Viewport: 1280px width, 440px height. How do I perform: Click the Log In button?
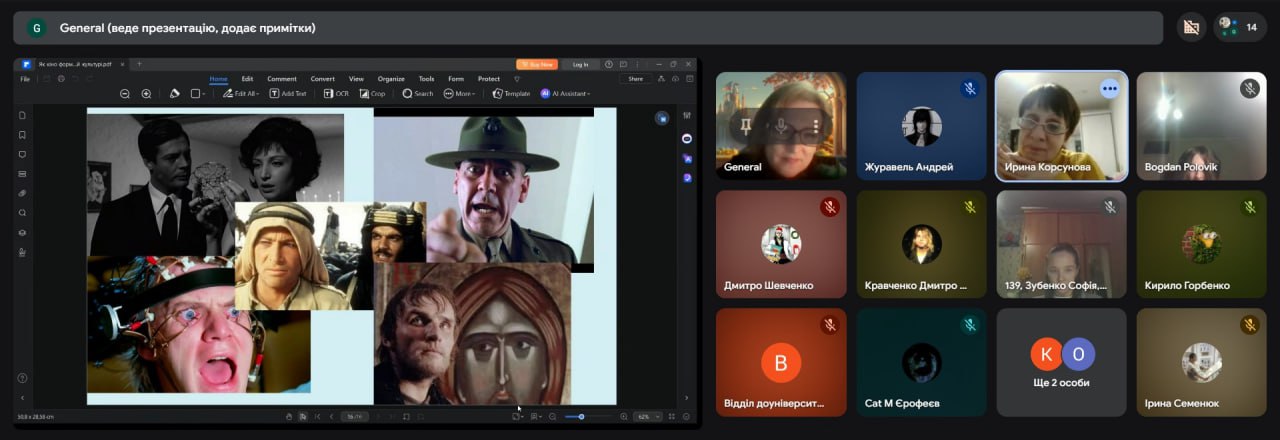pyautogui.click(x=580, y=64)
